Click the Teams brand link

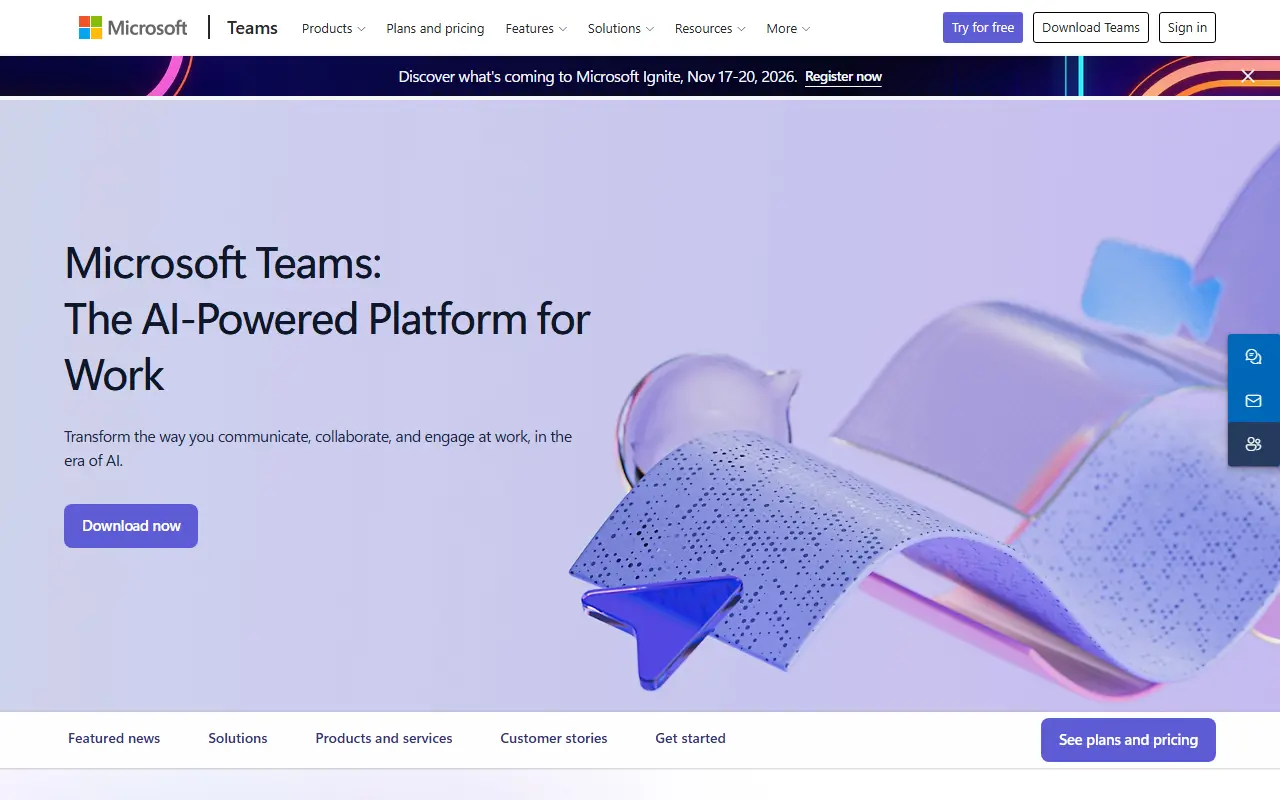(x=252, y=28)
